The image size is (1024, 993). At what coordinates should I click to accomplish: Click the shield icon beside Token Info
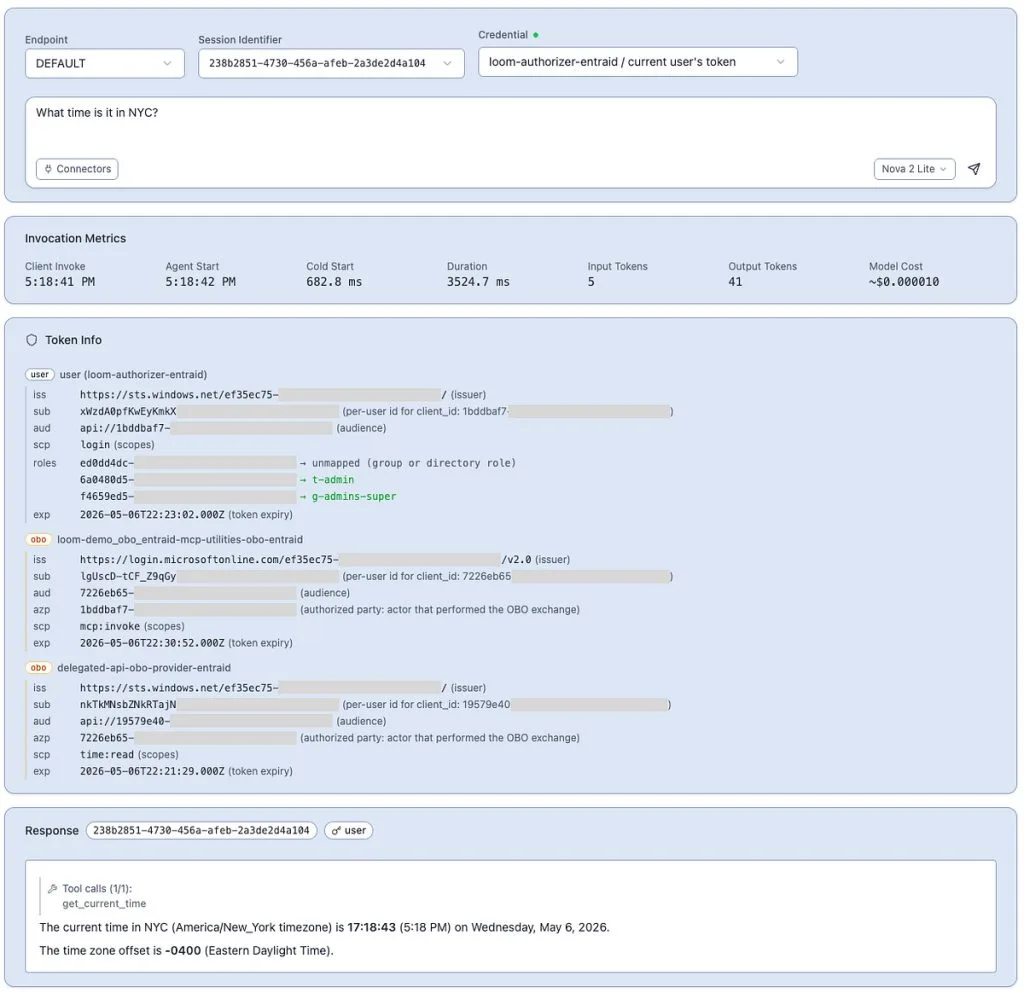31,340
